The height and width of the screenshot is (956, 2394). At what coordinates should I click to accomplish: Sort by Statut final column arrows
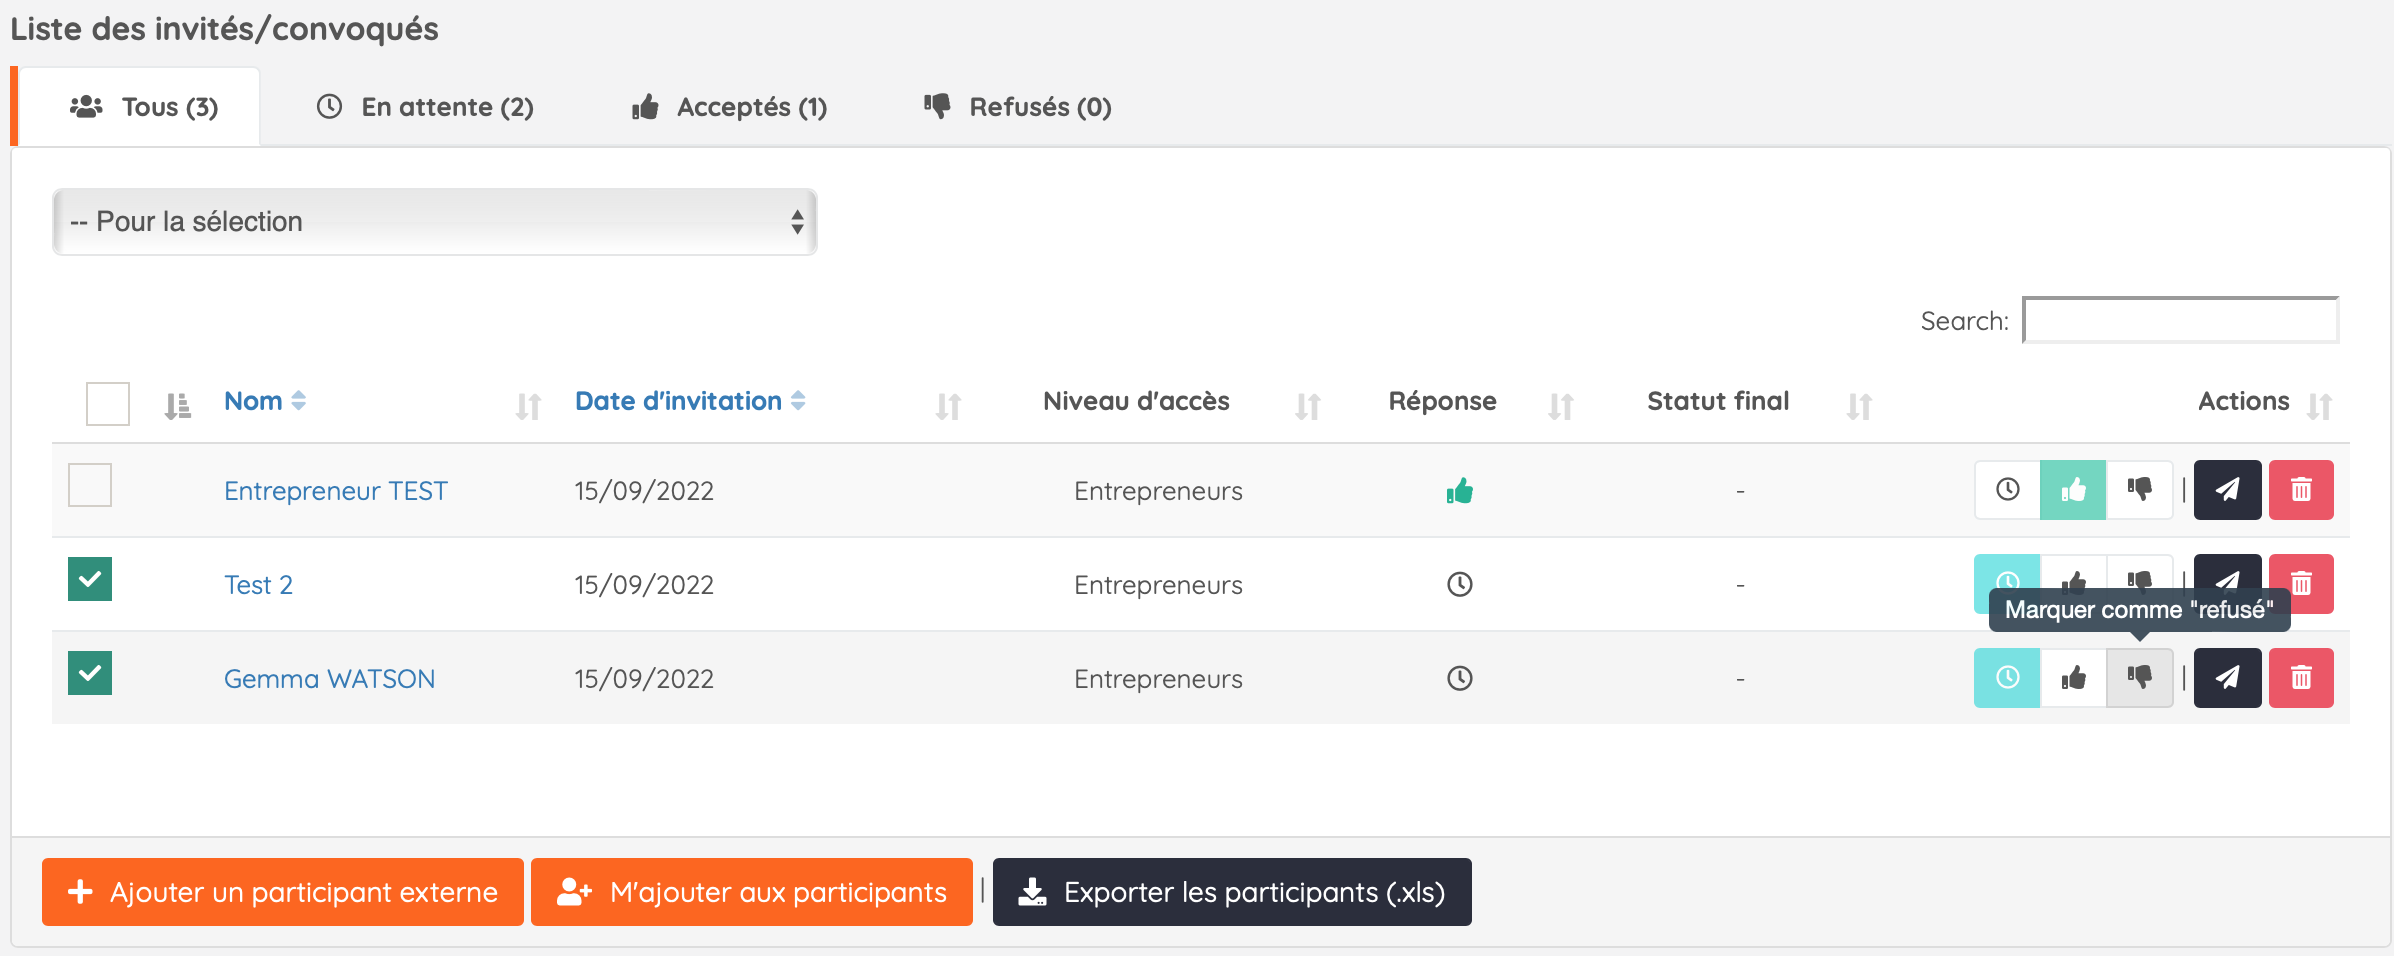(x=1859, y=406)
